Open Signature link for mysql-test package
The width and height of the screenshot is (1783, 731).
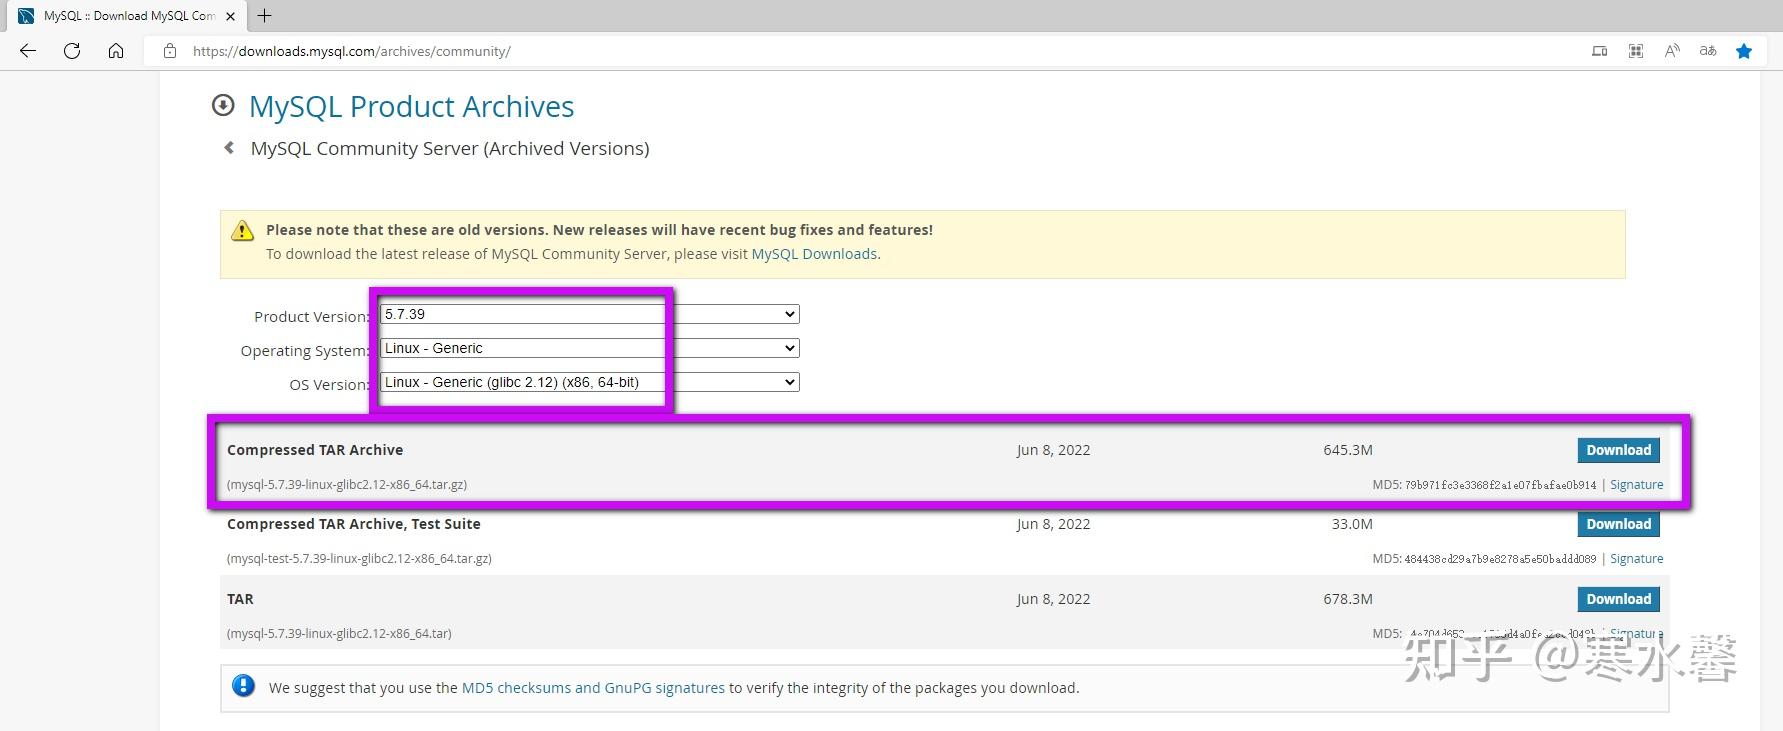click(x=1637, y=559)
